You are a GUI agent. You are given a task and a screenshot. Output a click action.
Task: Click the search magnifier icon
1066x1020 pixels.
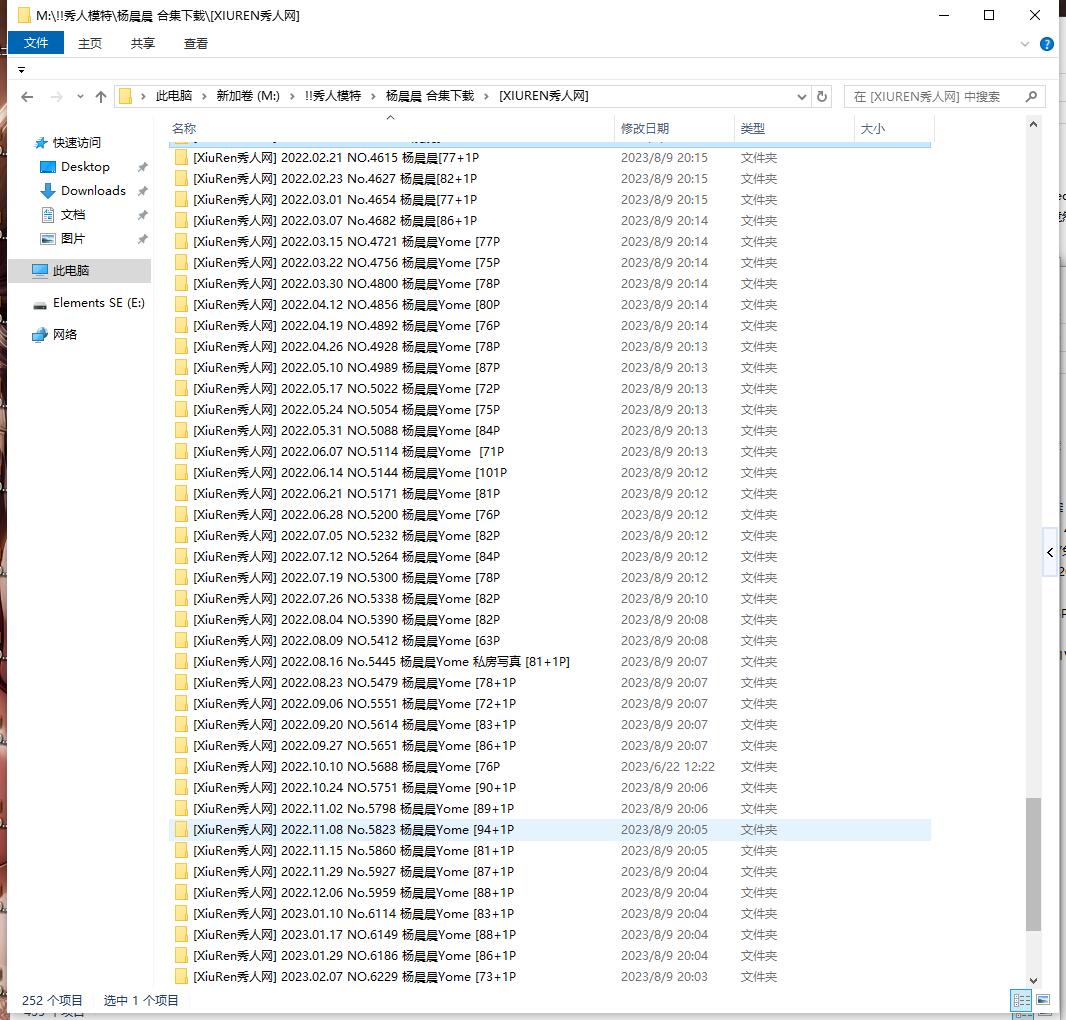(1031, 97)
